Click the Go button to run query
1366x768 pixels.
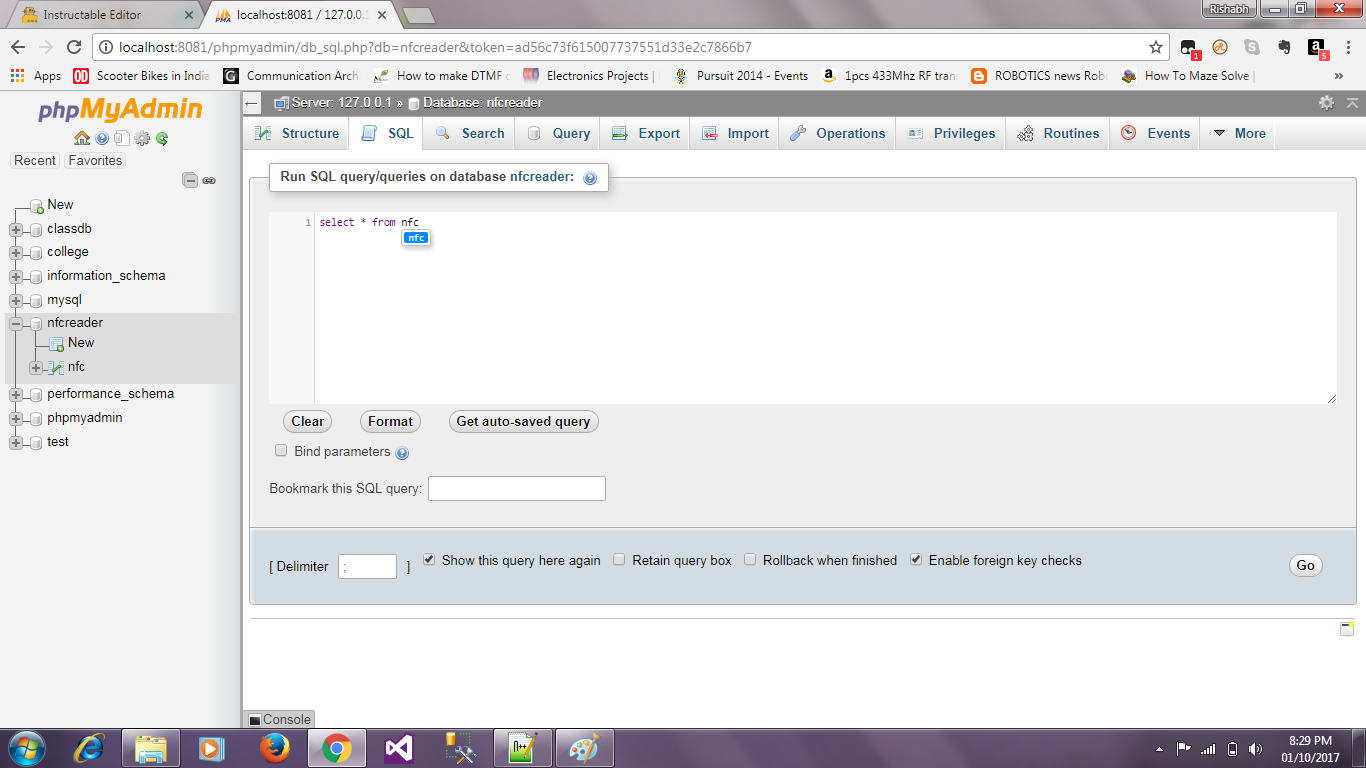pos(1305,565)
